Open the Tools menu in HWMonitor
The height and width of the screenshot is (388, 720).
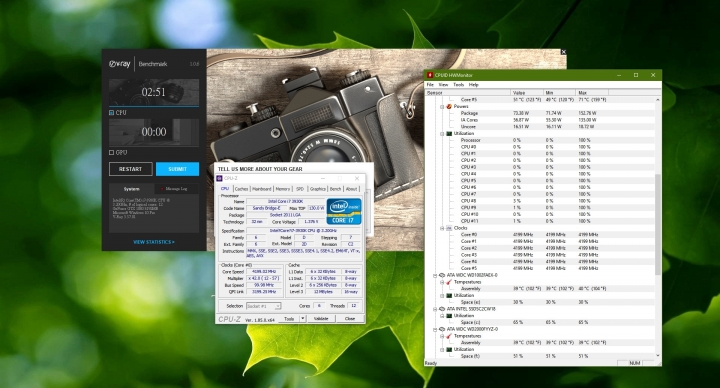pos(459,84)
